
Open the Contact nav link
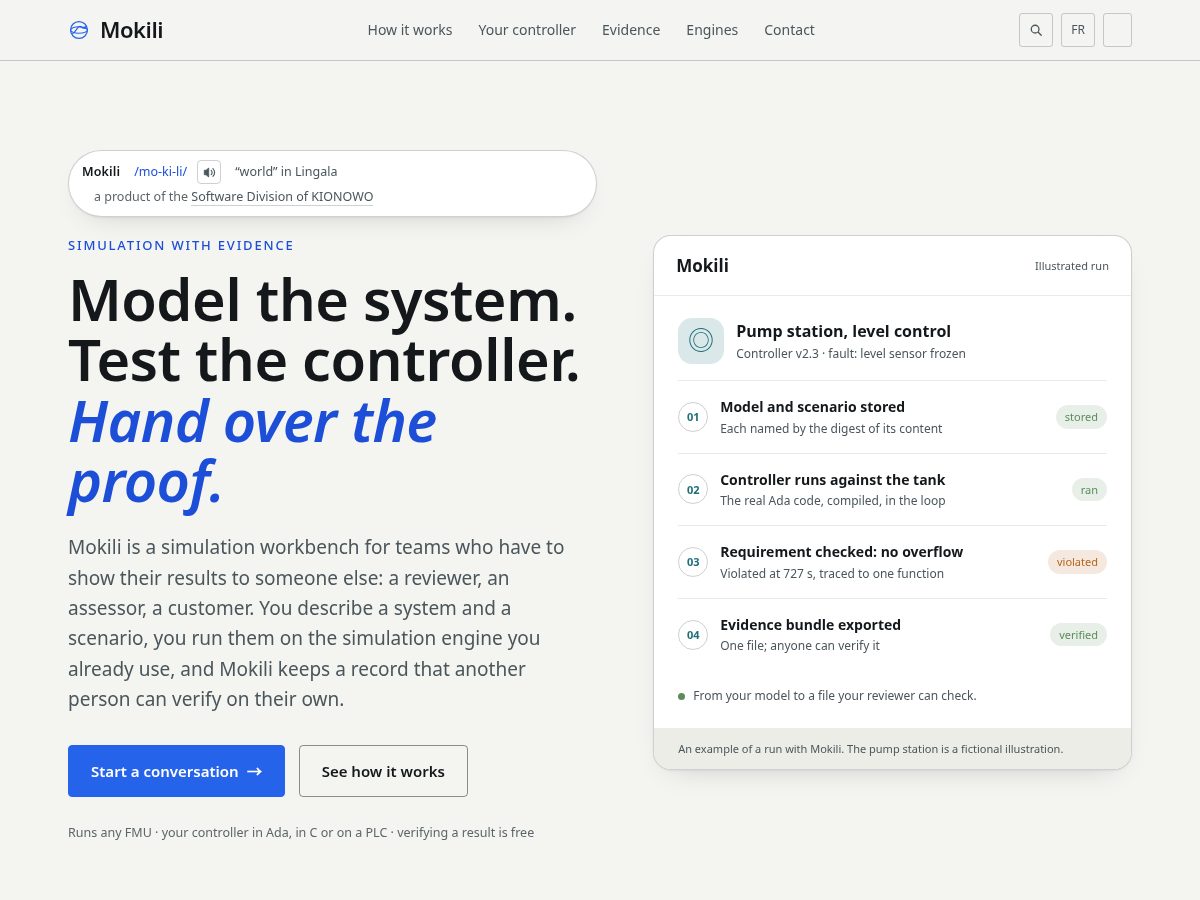[789, 30]
